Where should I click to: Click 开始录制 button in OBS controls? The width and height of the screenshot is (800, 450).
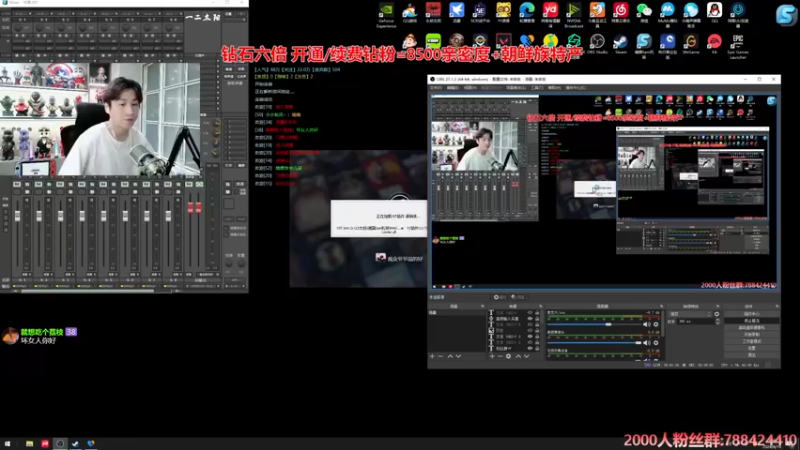click(x=752, y=334)
